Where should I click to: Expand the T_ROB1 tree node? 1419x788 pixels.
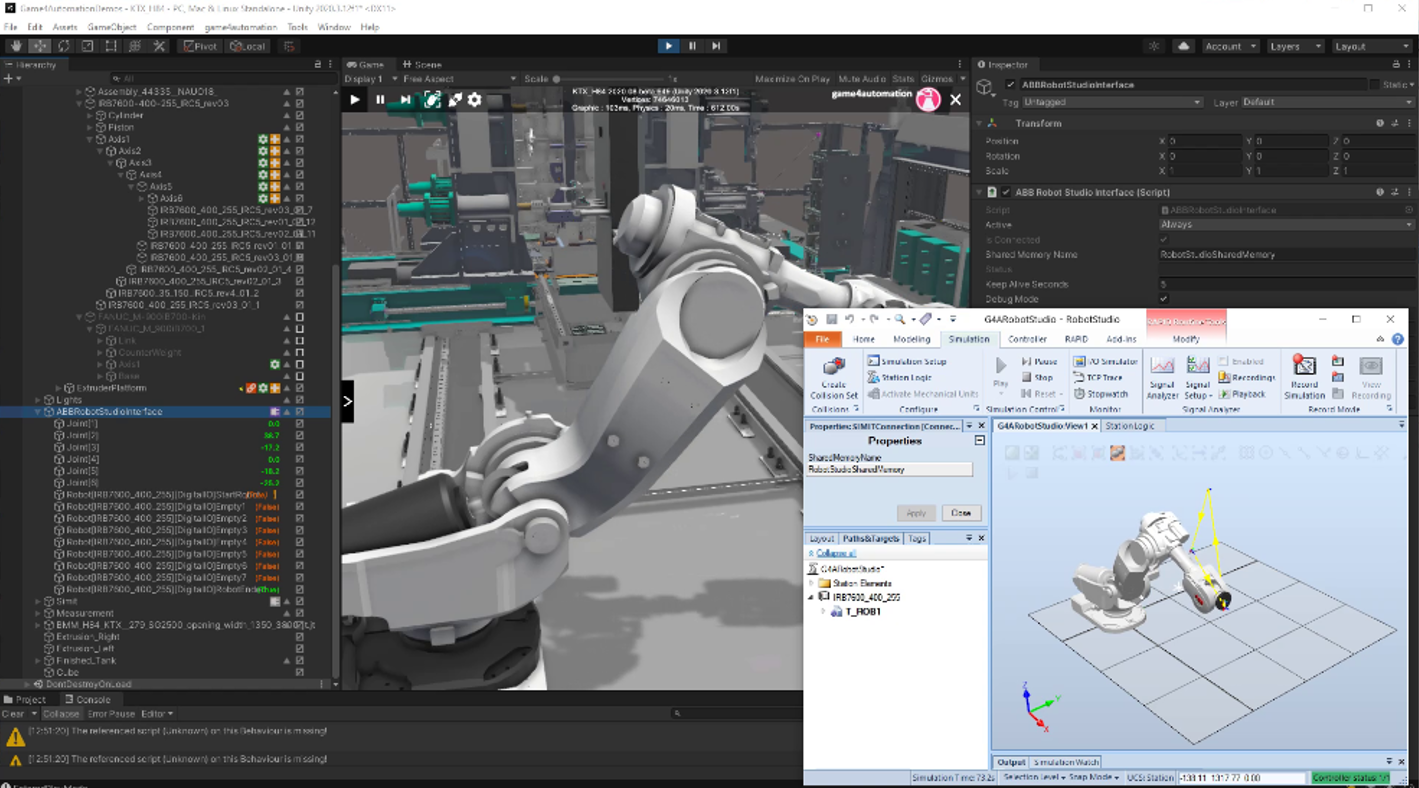824,611
